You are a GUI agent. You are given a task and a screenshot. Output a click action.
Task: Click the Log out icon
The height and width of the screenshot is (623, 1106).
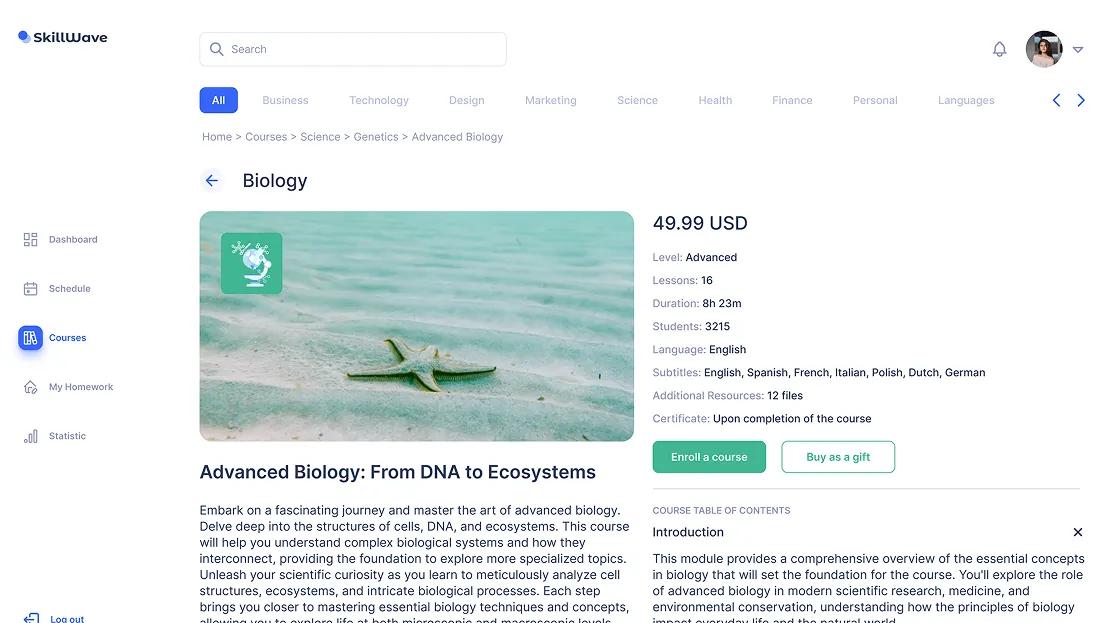(x=31, y=619)
